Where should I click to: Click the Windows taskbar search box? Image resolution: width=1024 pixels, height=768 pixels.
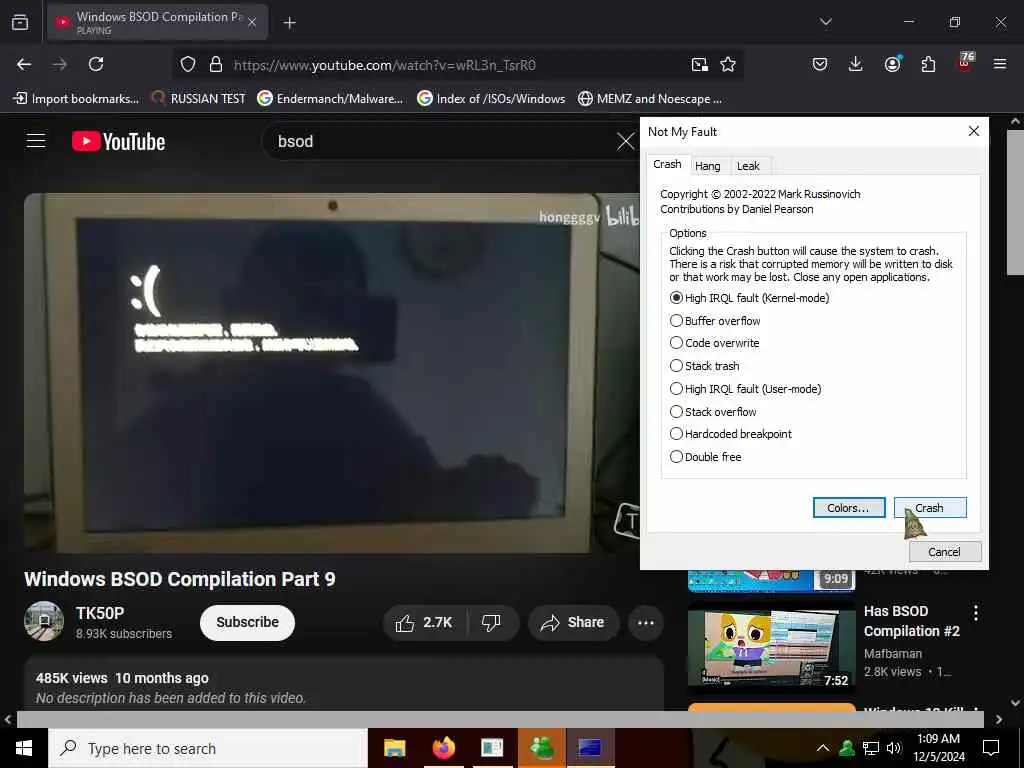click(x=208, y=748)
